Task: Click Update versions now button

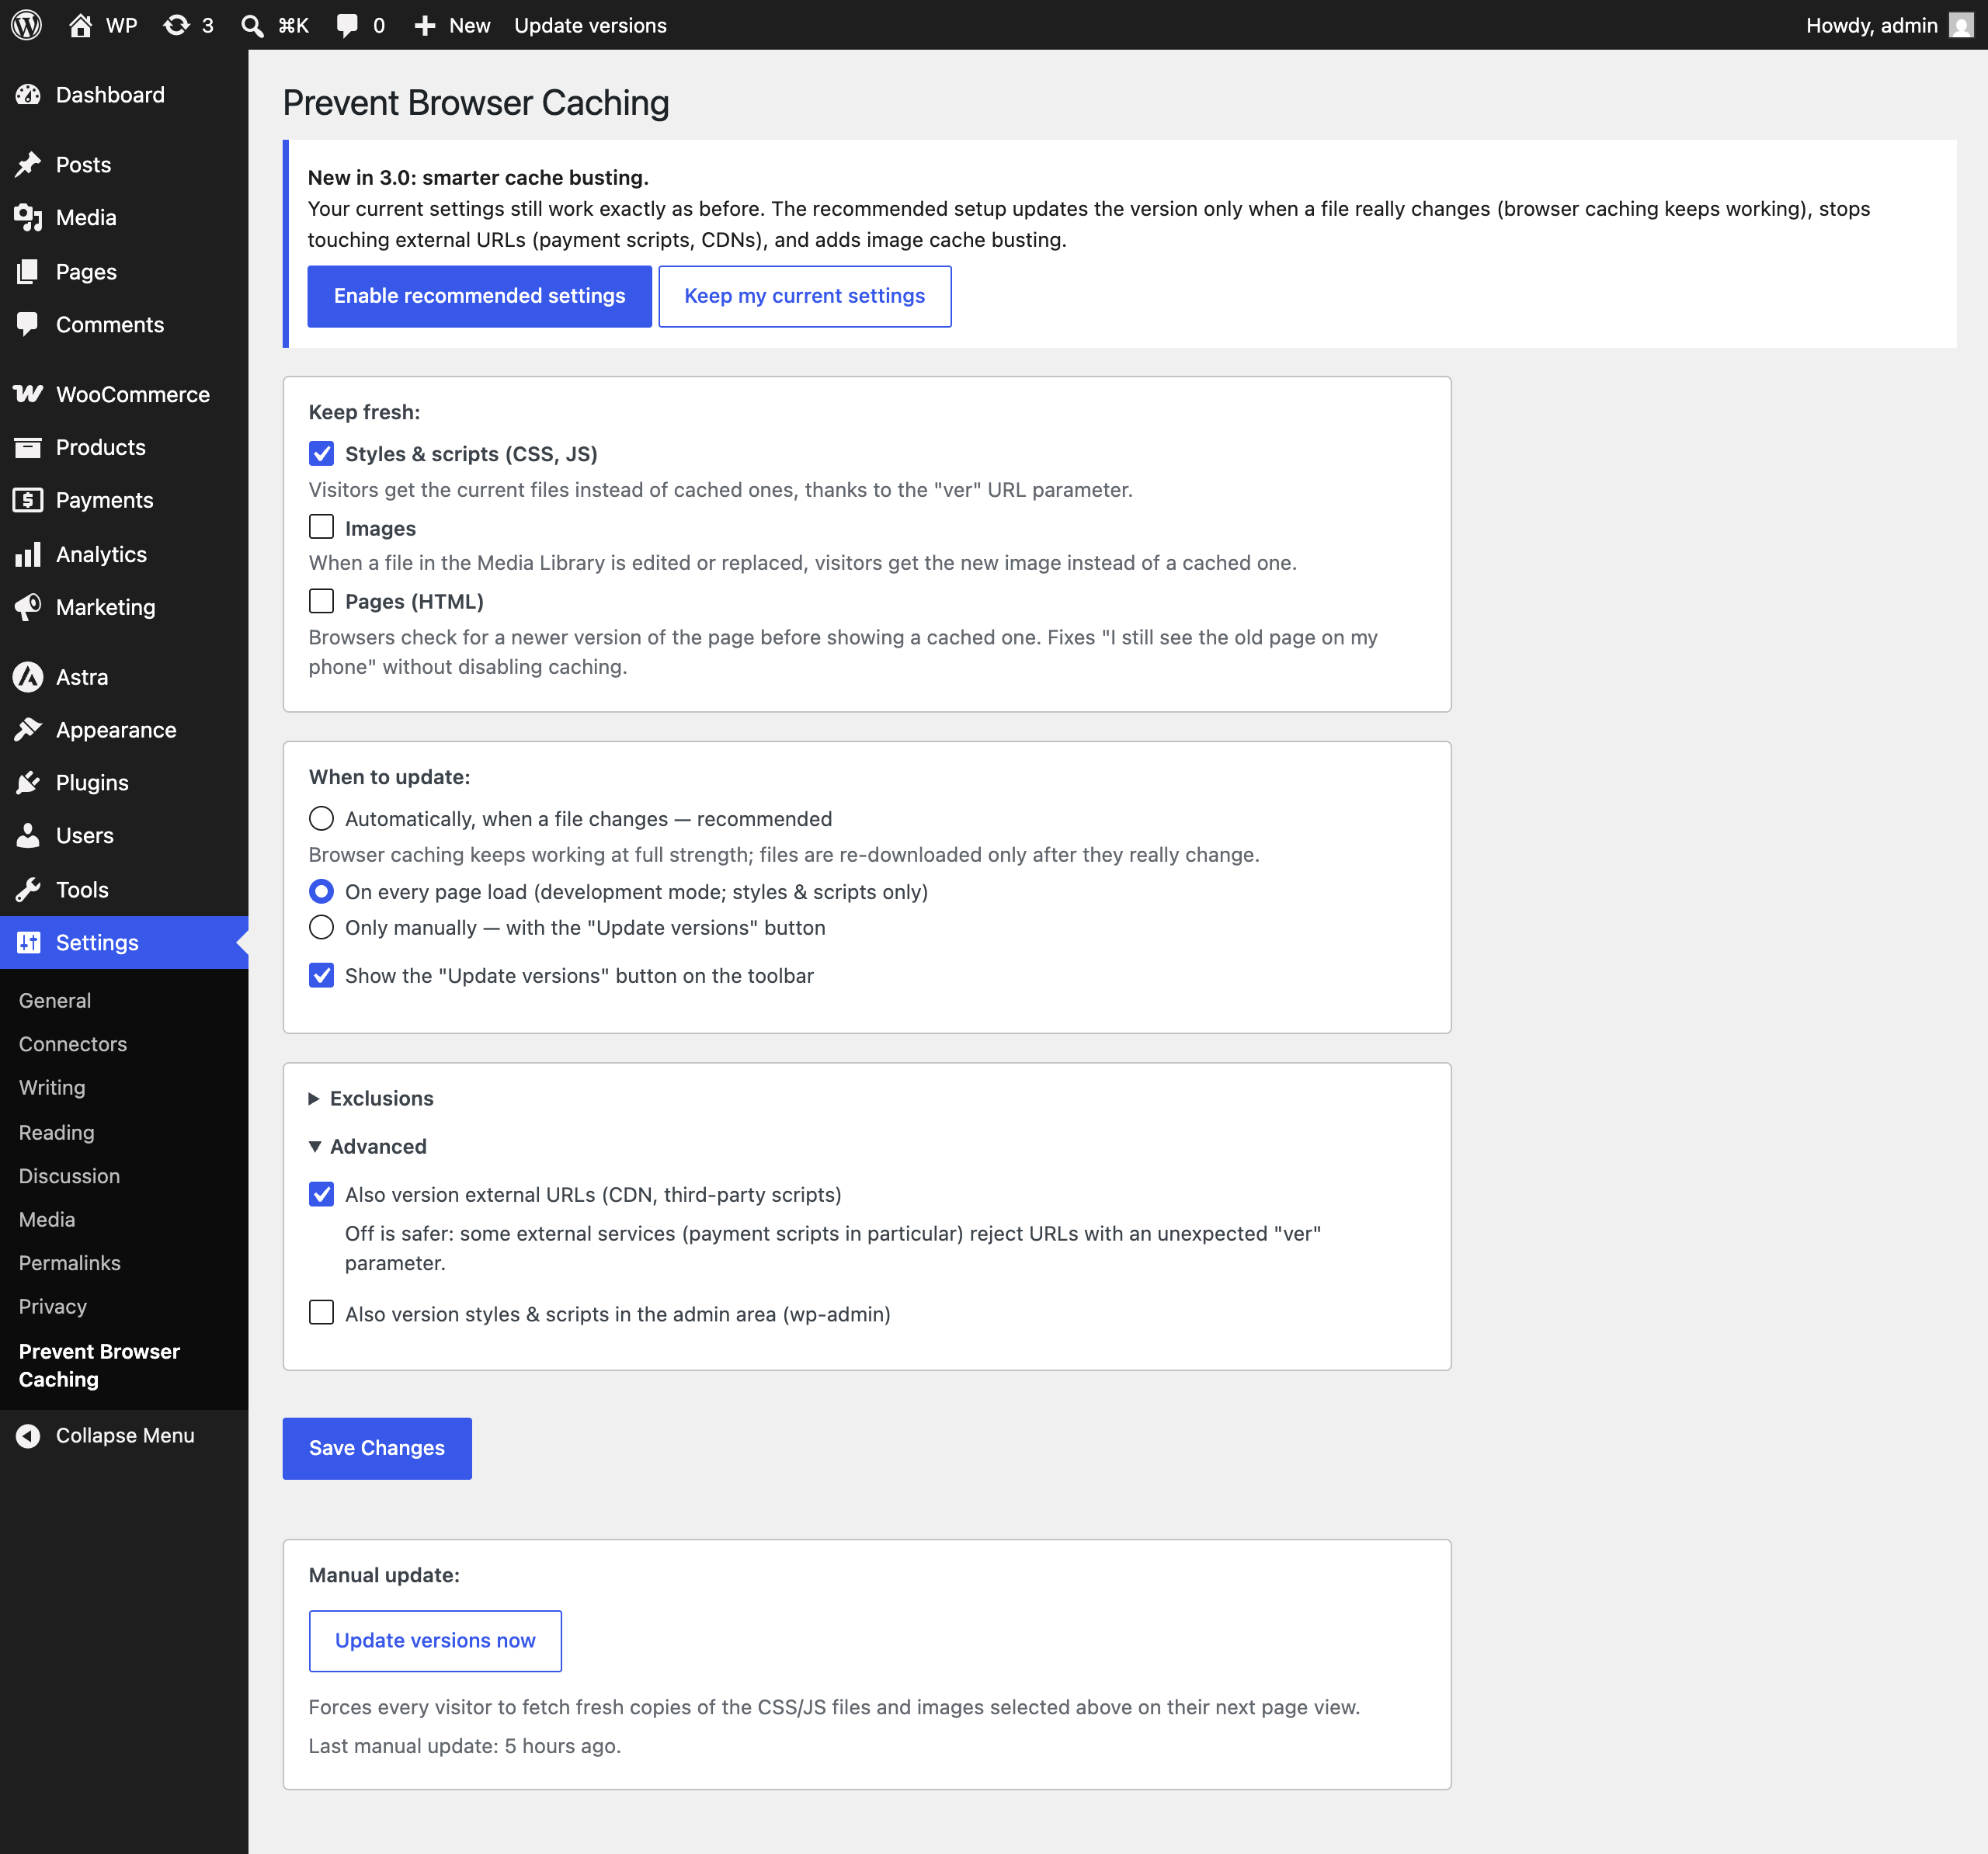Action: (435, 1640)
